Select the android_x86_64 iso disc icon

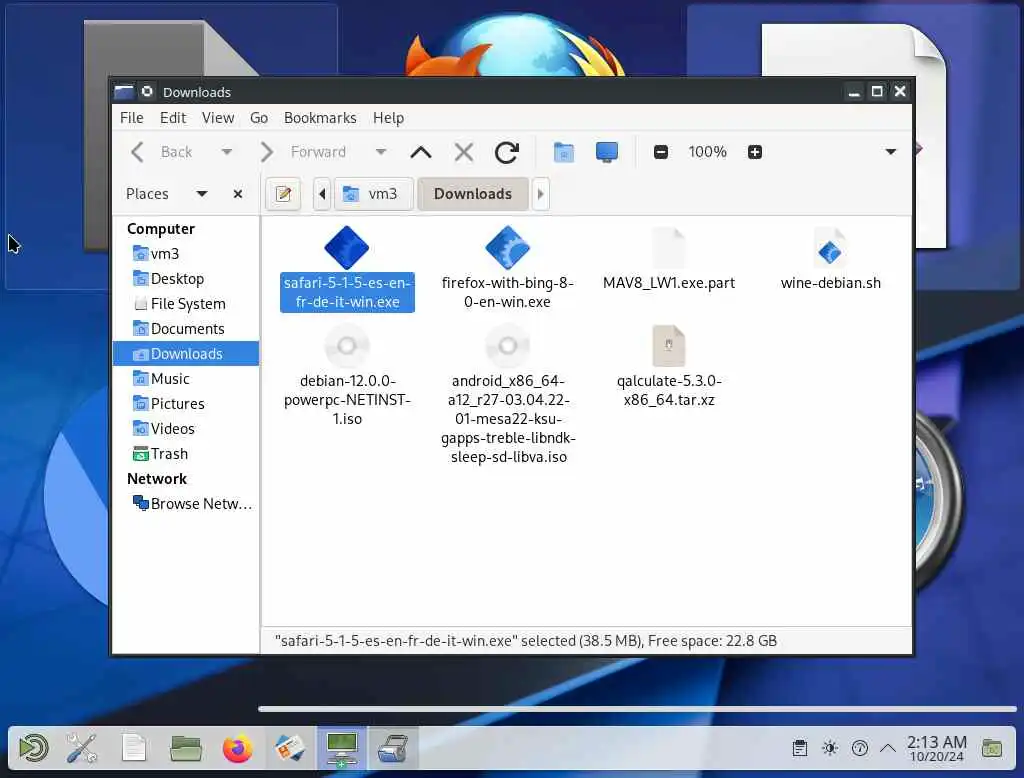click(x=507, y=346)
